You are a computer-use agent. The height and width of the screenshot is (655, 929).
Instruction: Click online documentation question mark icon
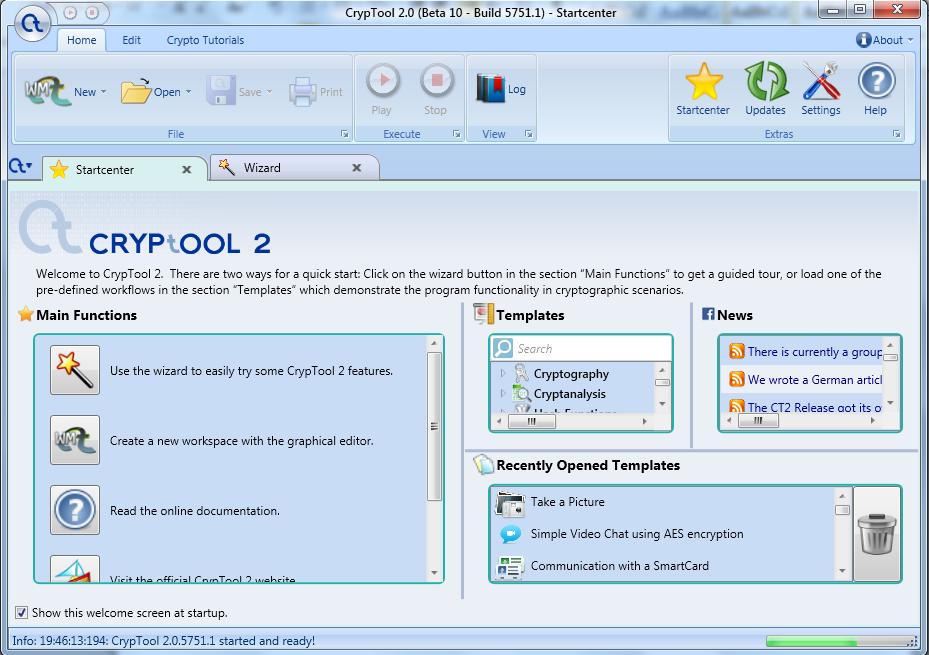pyautogui.click(x=75, y=510)
